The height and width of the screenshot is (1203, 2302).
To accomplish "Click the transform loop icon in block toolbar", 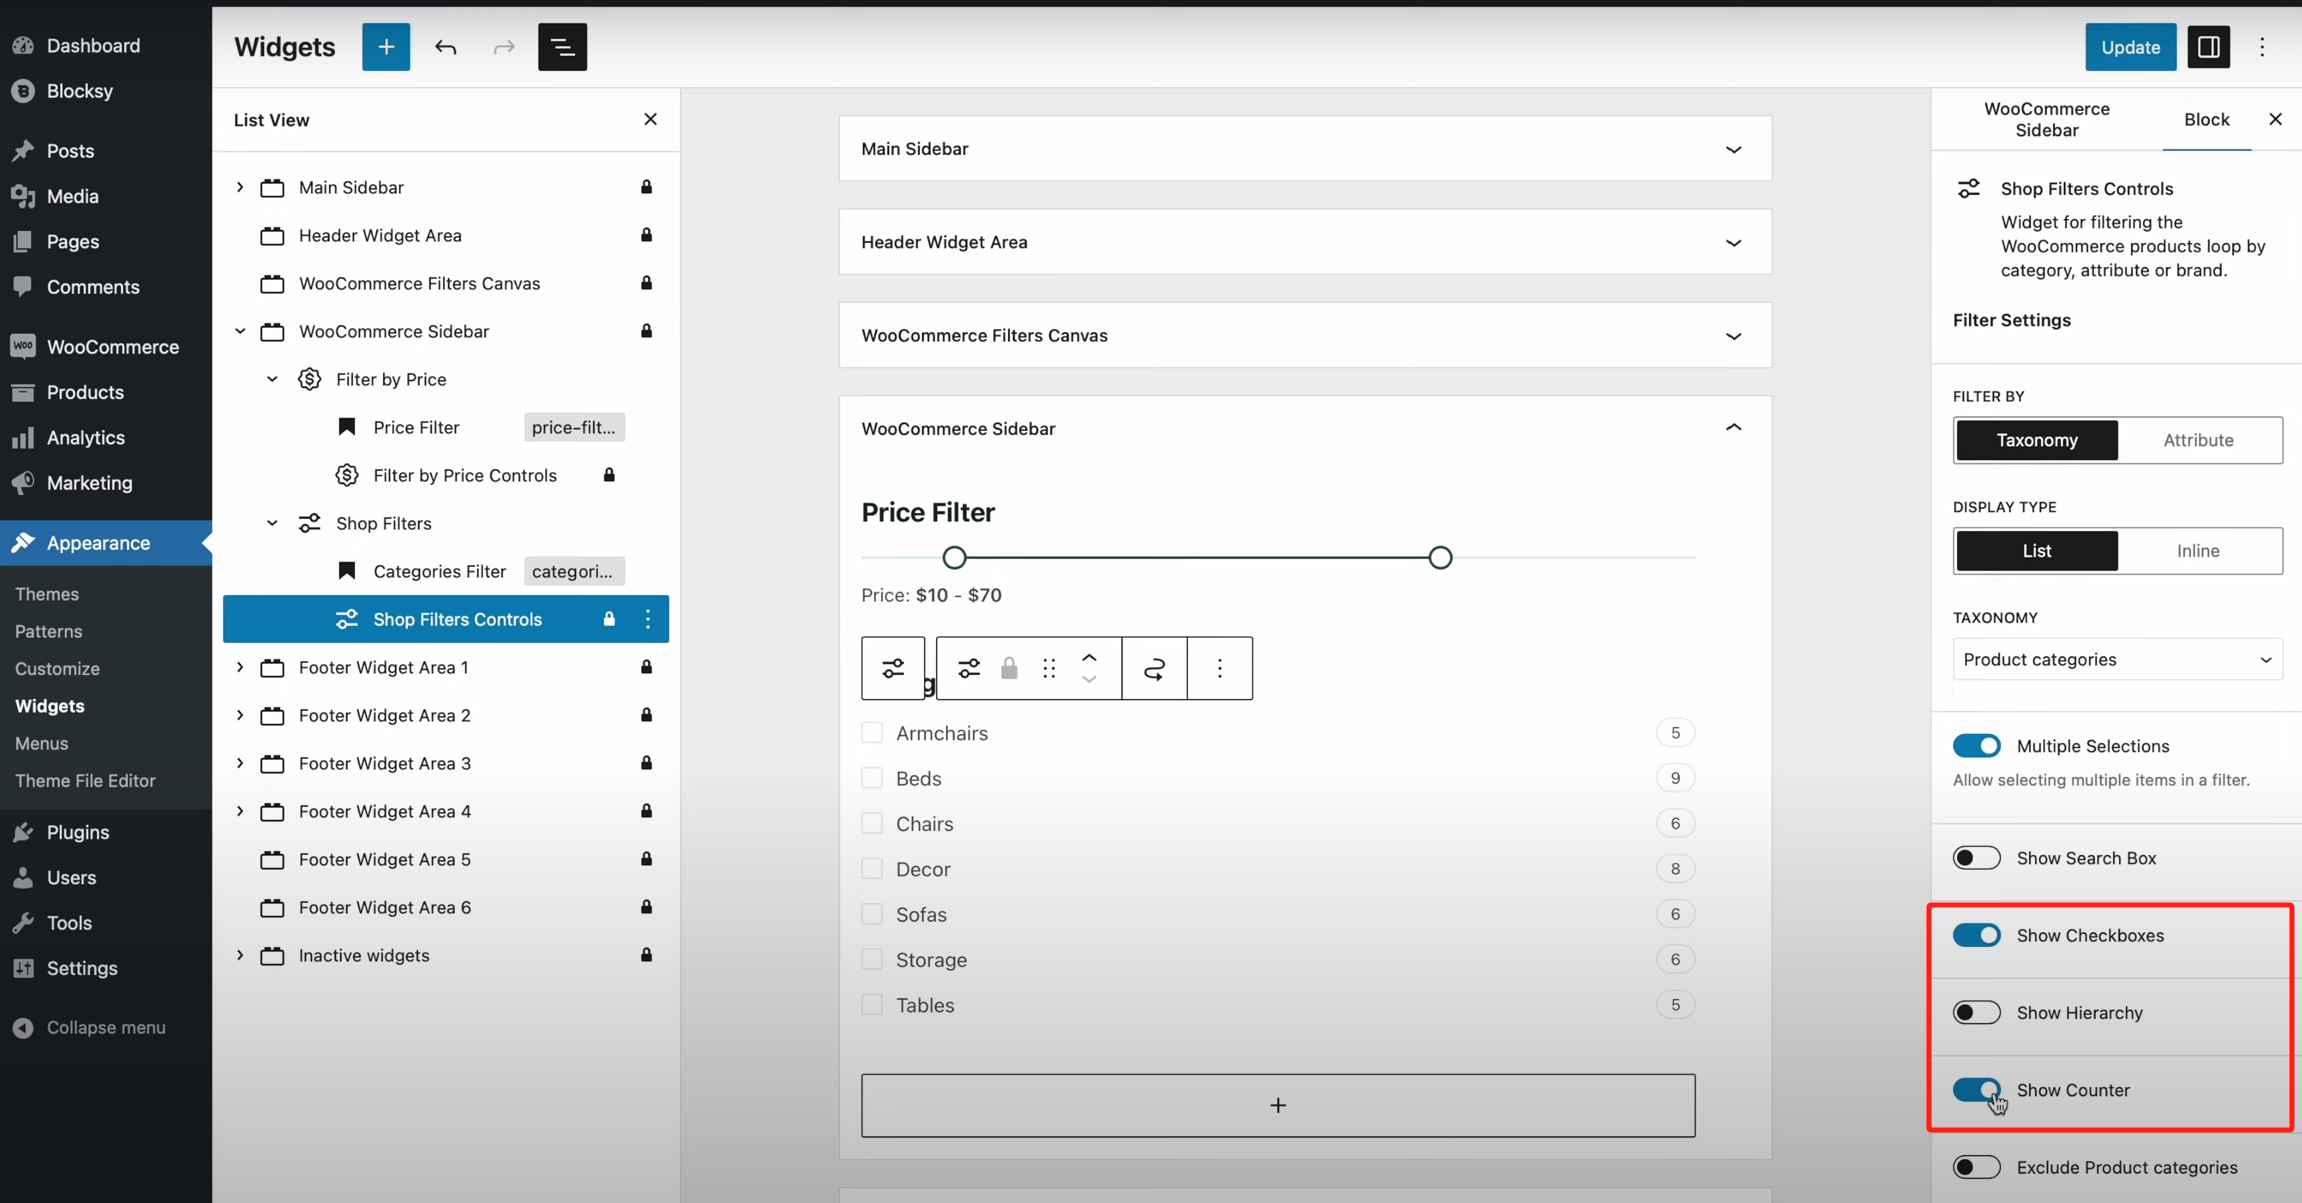I will point(1154,668).
